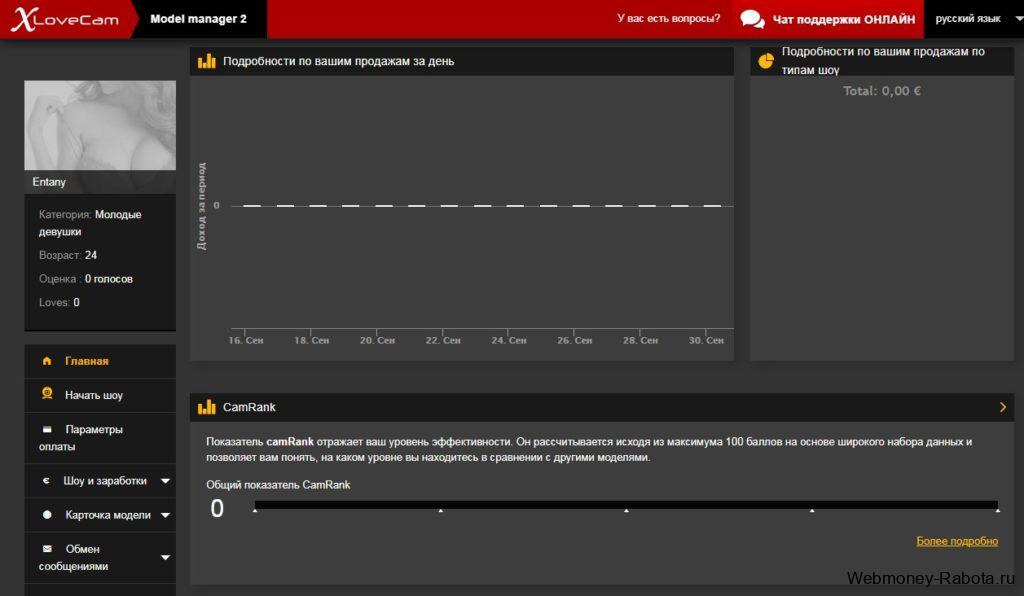Click the Категория: Молодые девушки entry
The width and height of the screenshot is (1024, 596).
coord(90,223)
